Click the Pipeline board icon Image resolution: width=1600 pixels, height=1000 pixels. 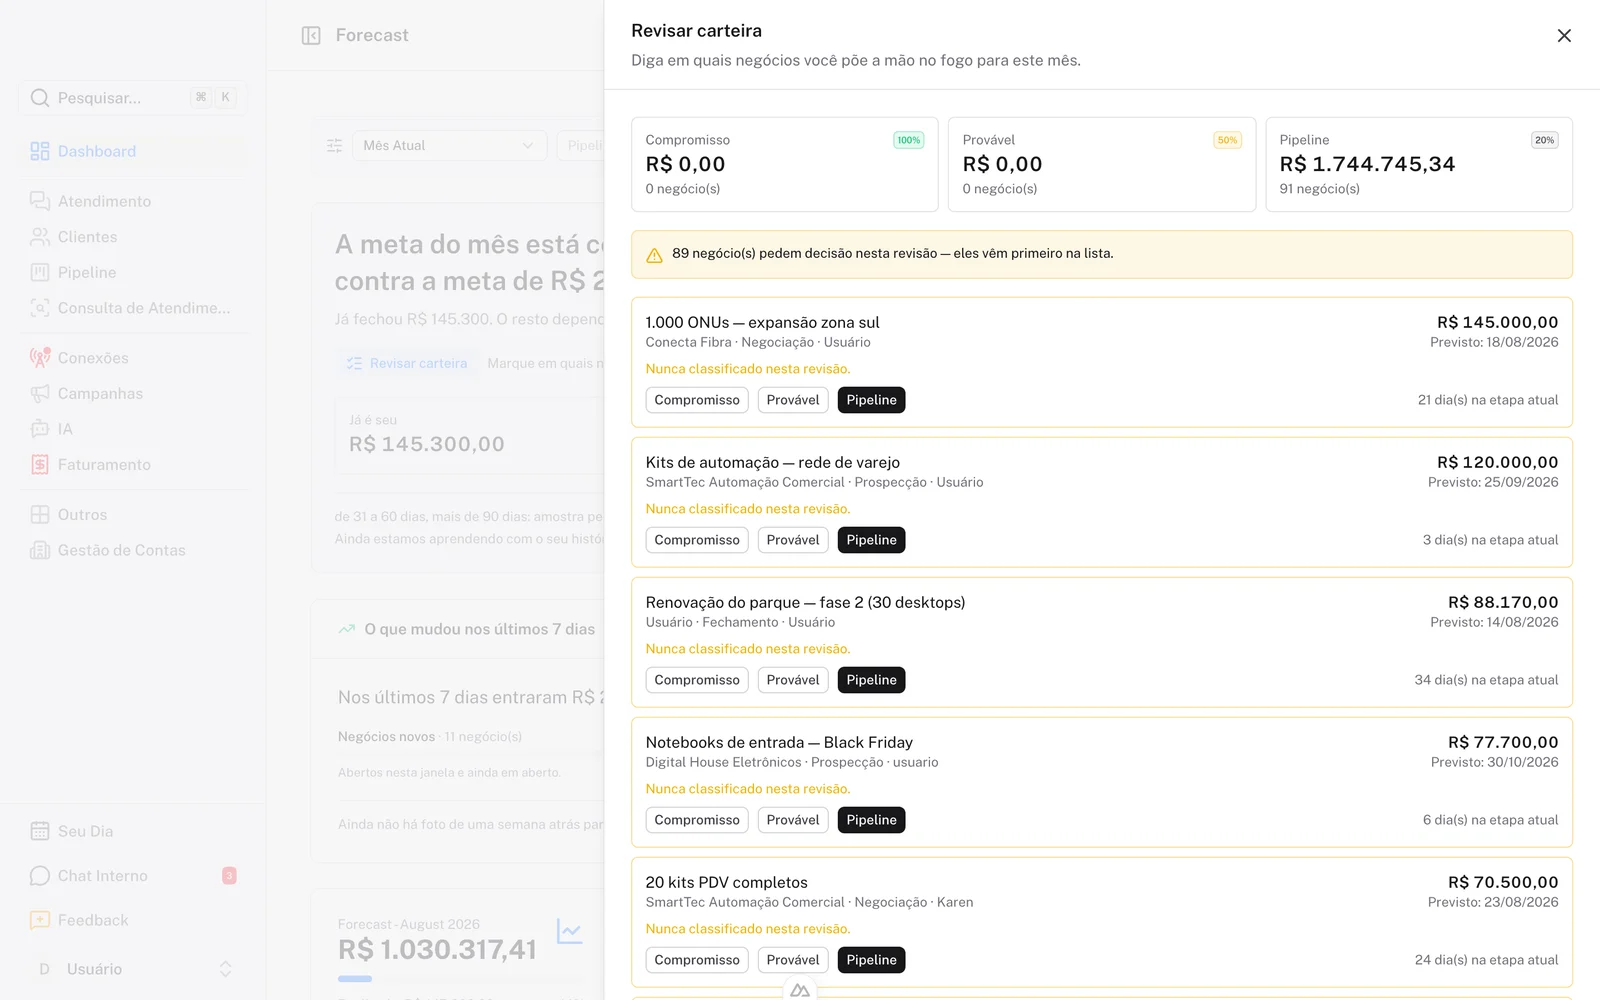click(40, 272)
